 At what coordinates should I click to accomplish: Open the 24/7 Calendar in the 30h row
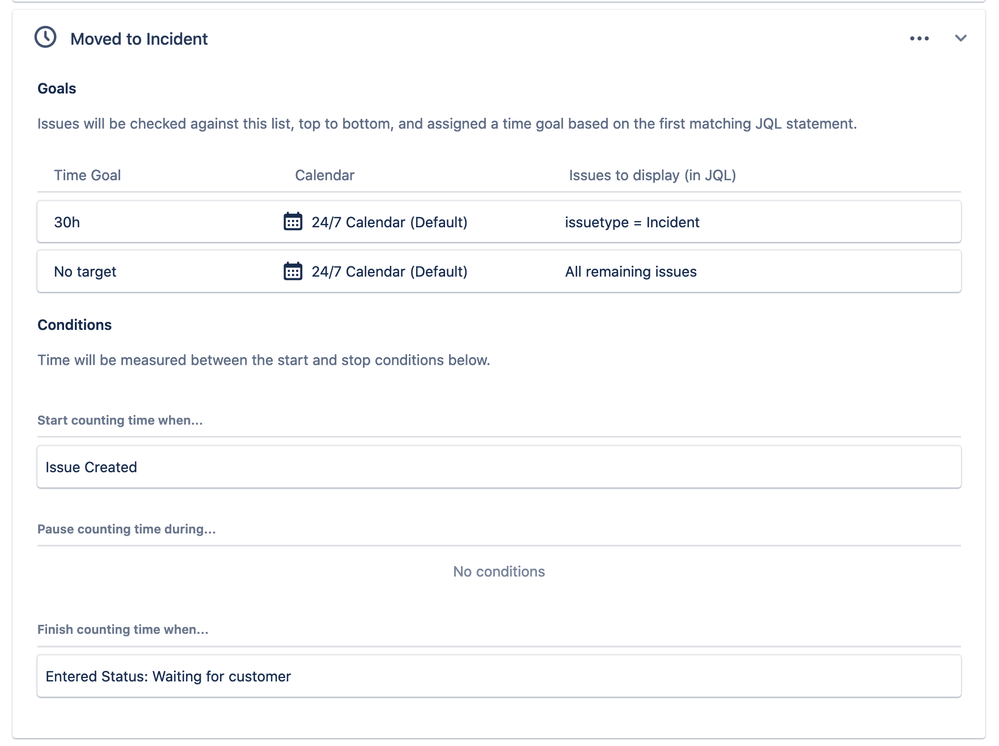pyautogui.click(x=389, y=222)
